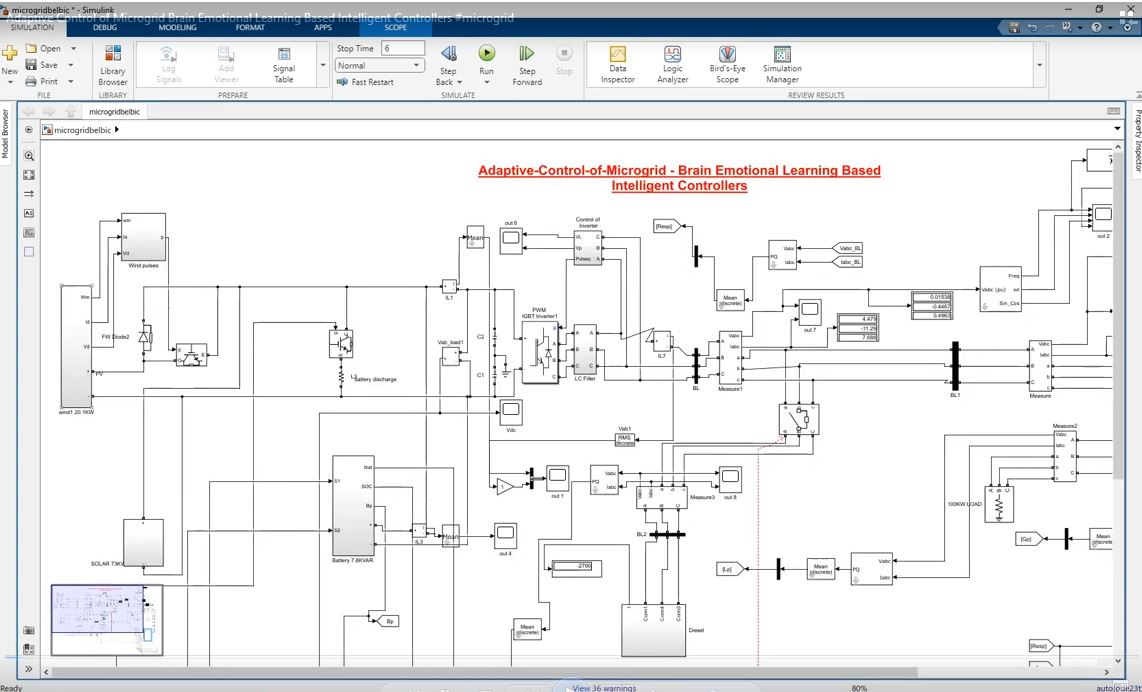Open the FORMAT tab

point(250,28)
